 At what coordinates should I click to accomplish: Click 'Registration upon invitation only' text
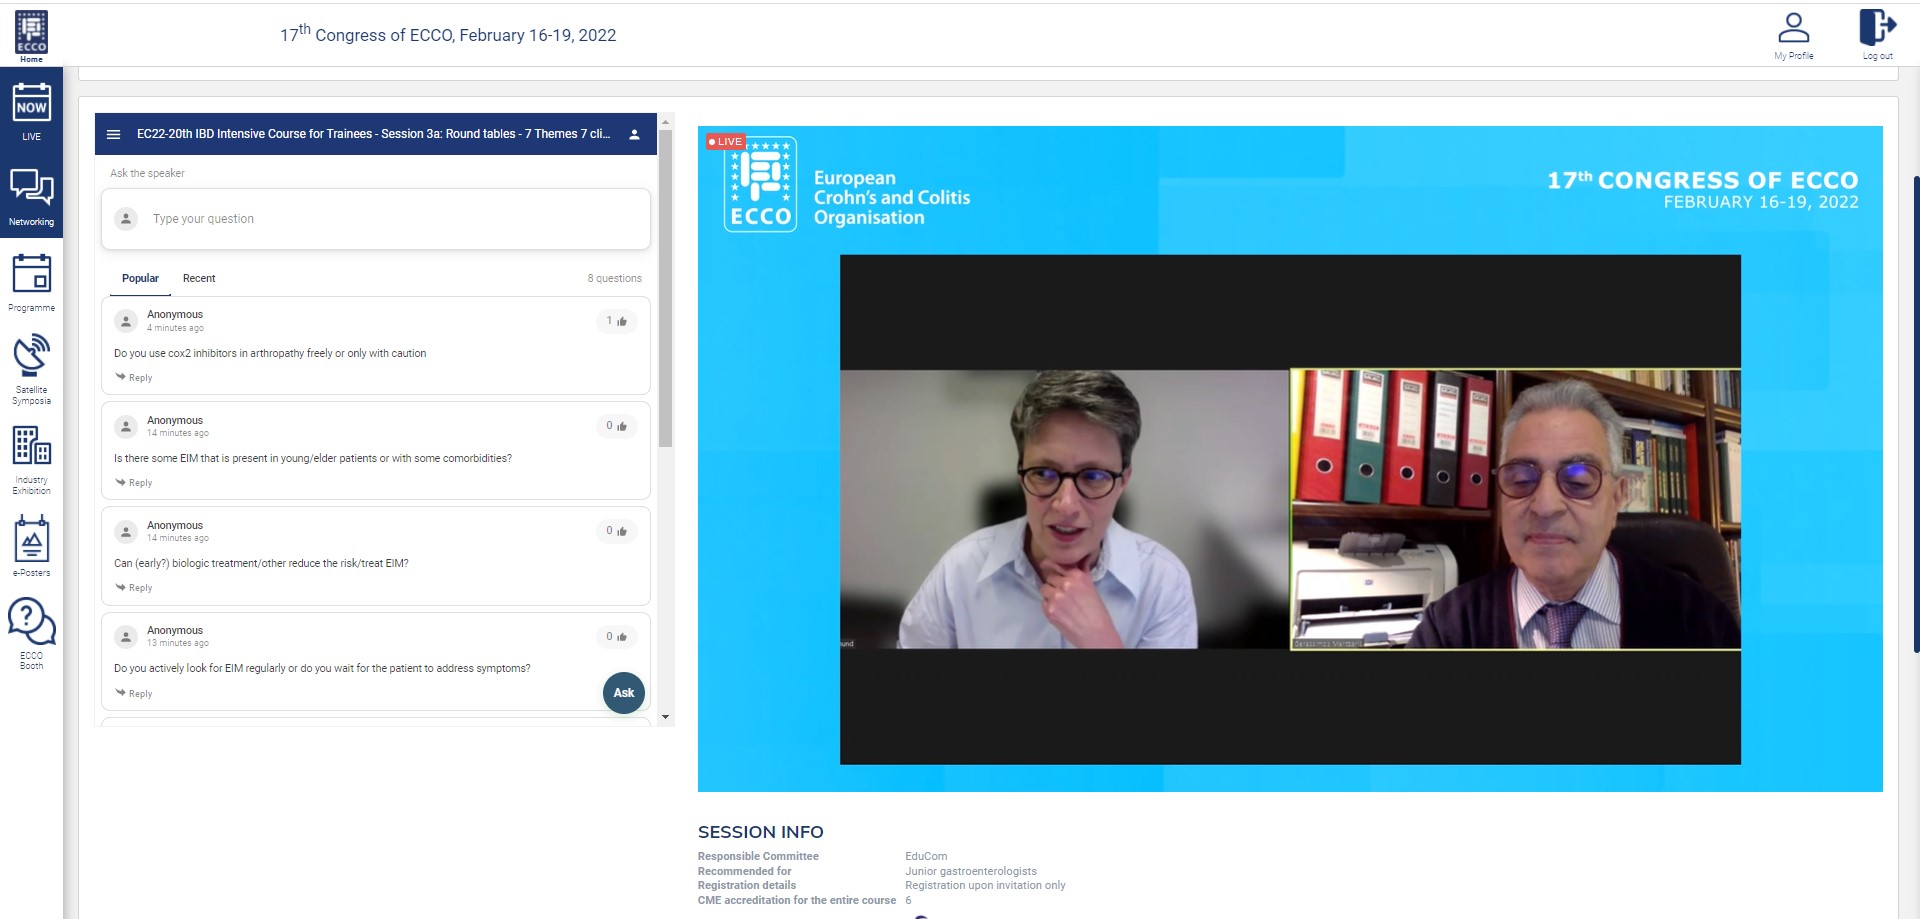point(985,885)
